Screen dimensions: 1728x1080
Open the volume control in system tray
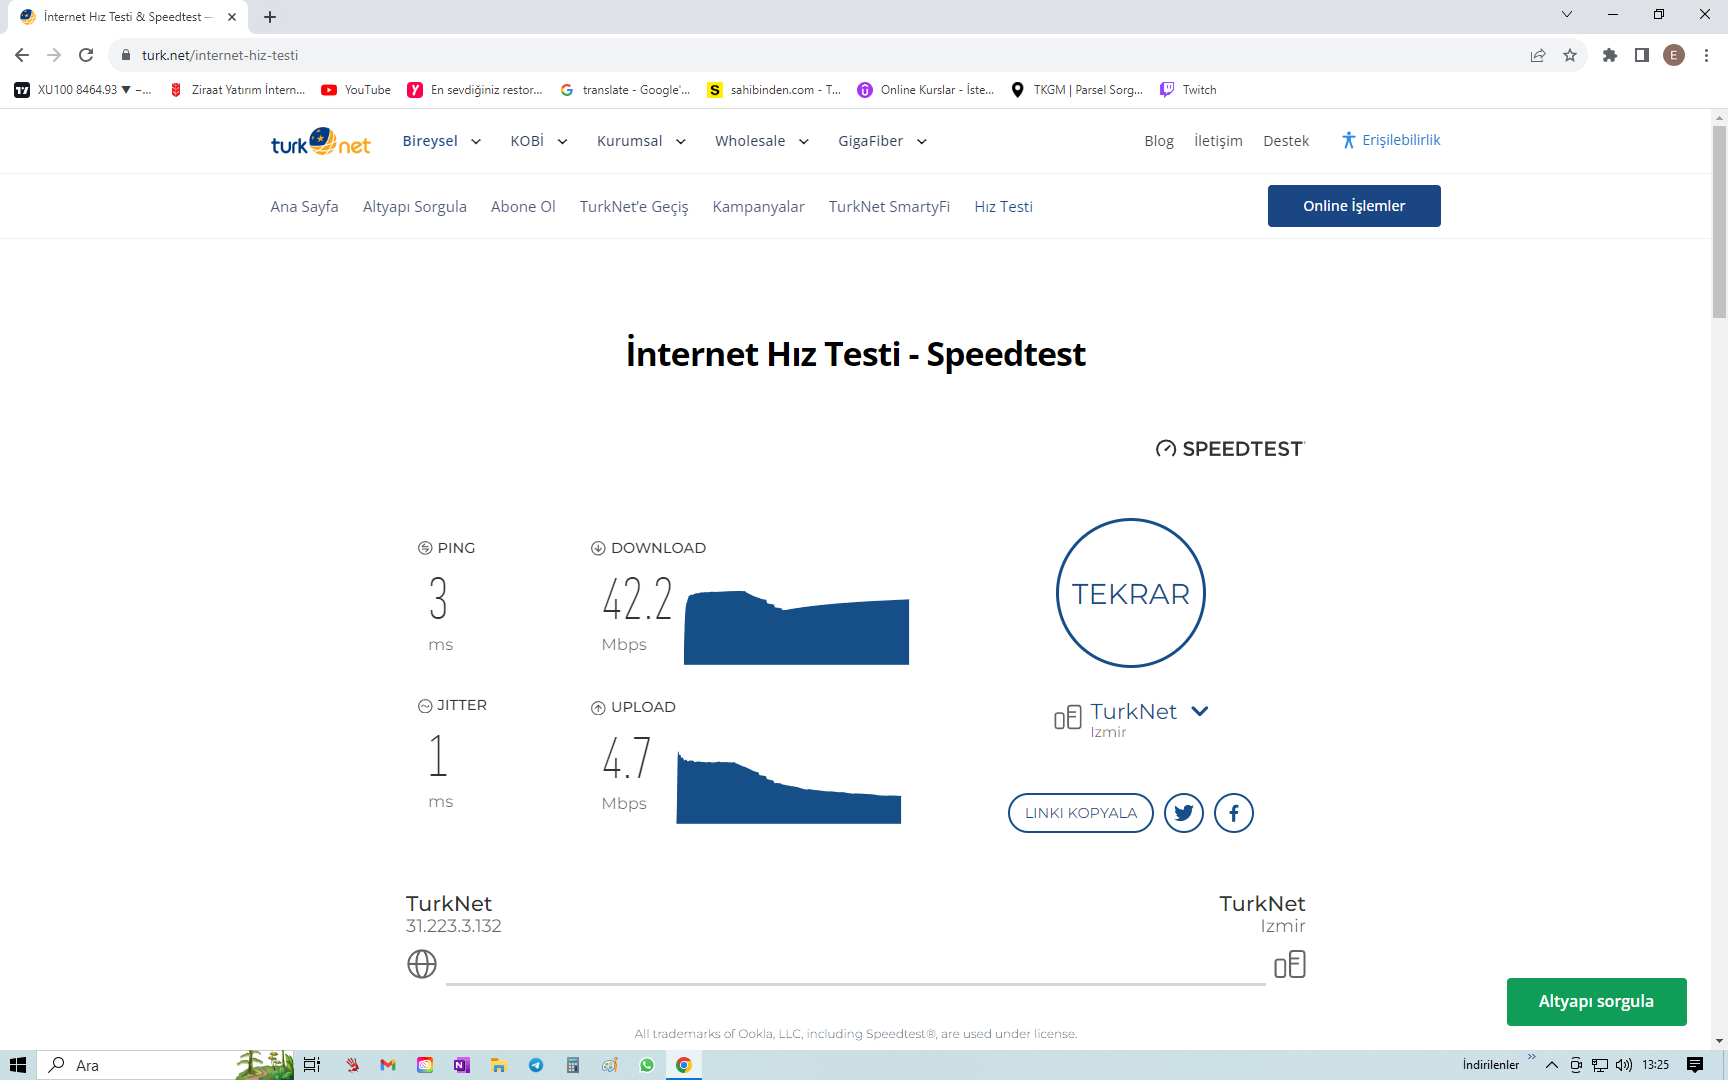1624,1065
